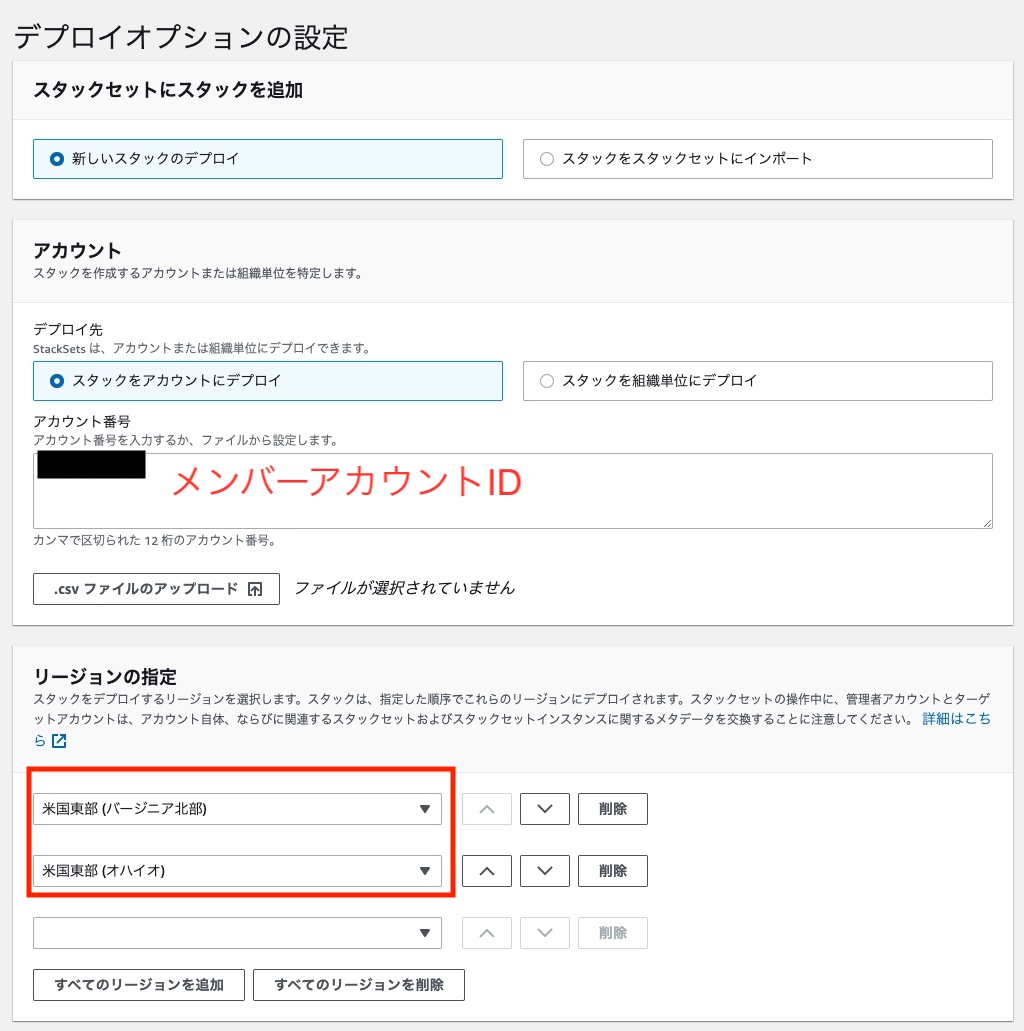Screen dimensions: 1024x1031
Task: Choose スタックを組織単位にデプロイ radio option
Action: point(758,381)
